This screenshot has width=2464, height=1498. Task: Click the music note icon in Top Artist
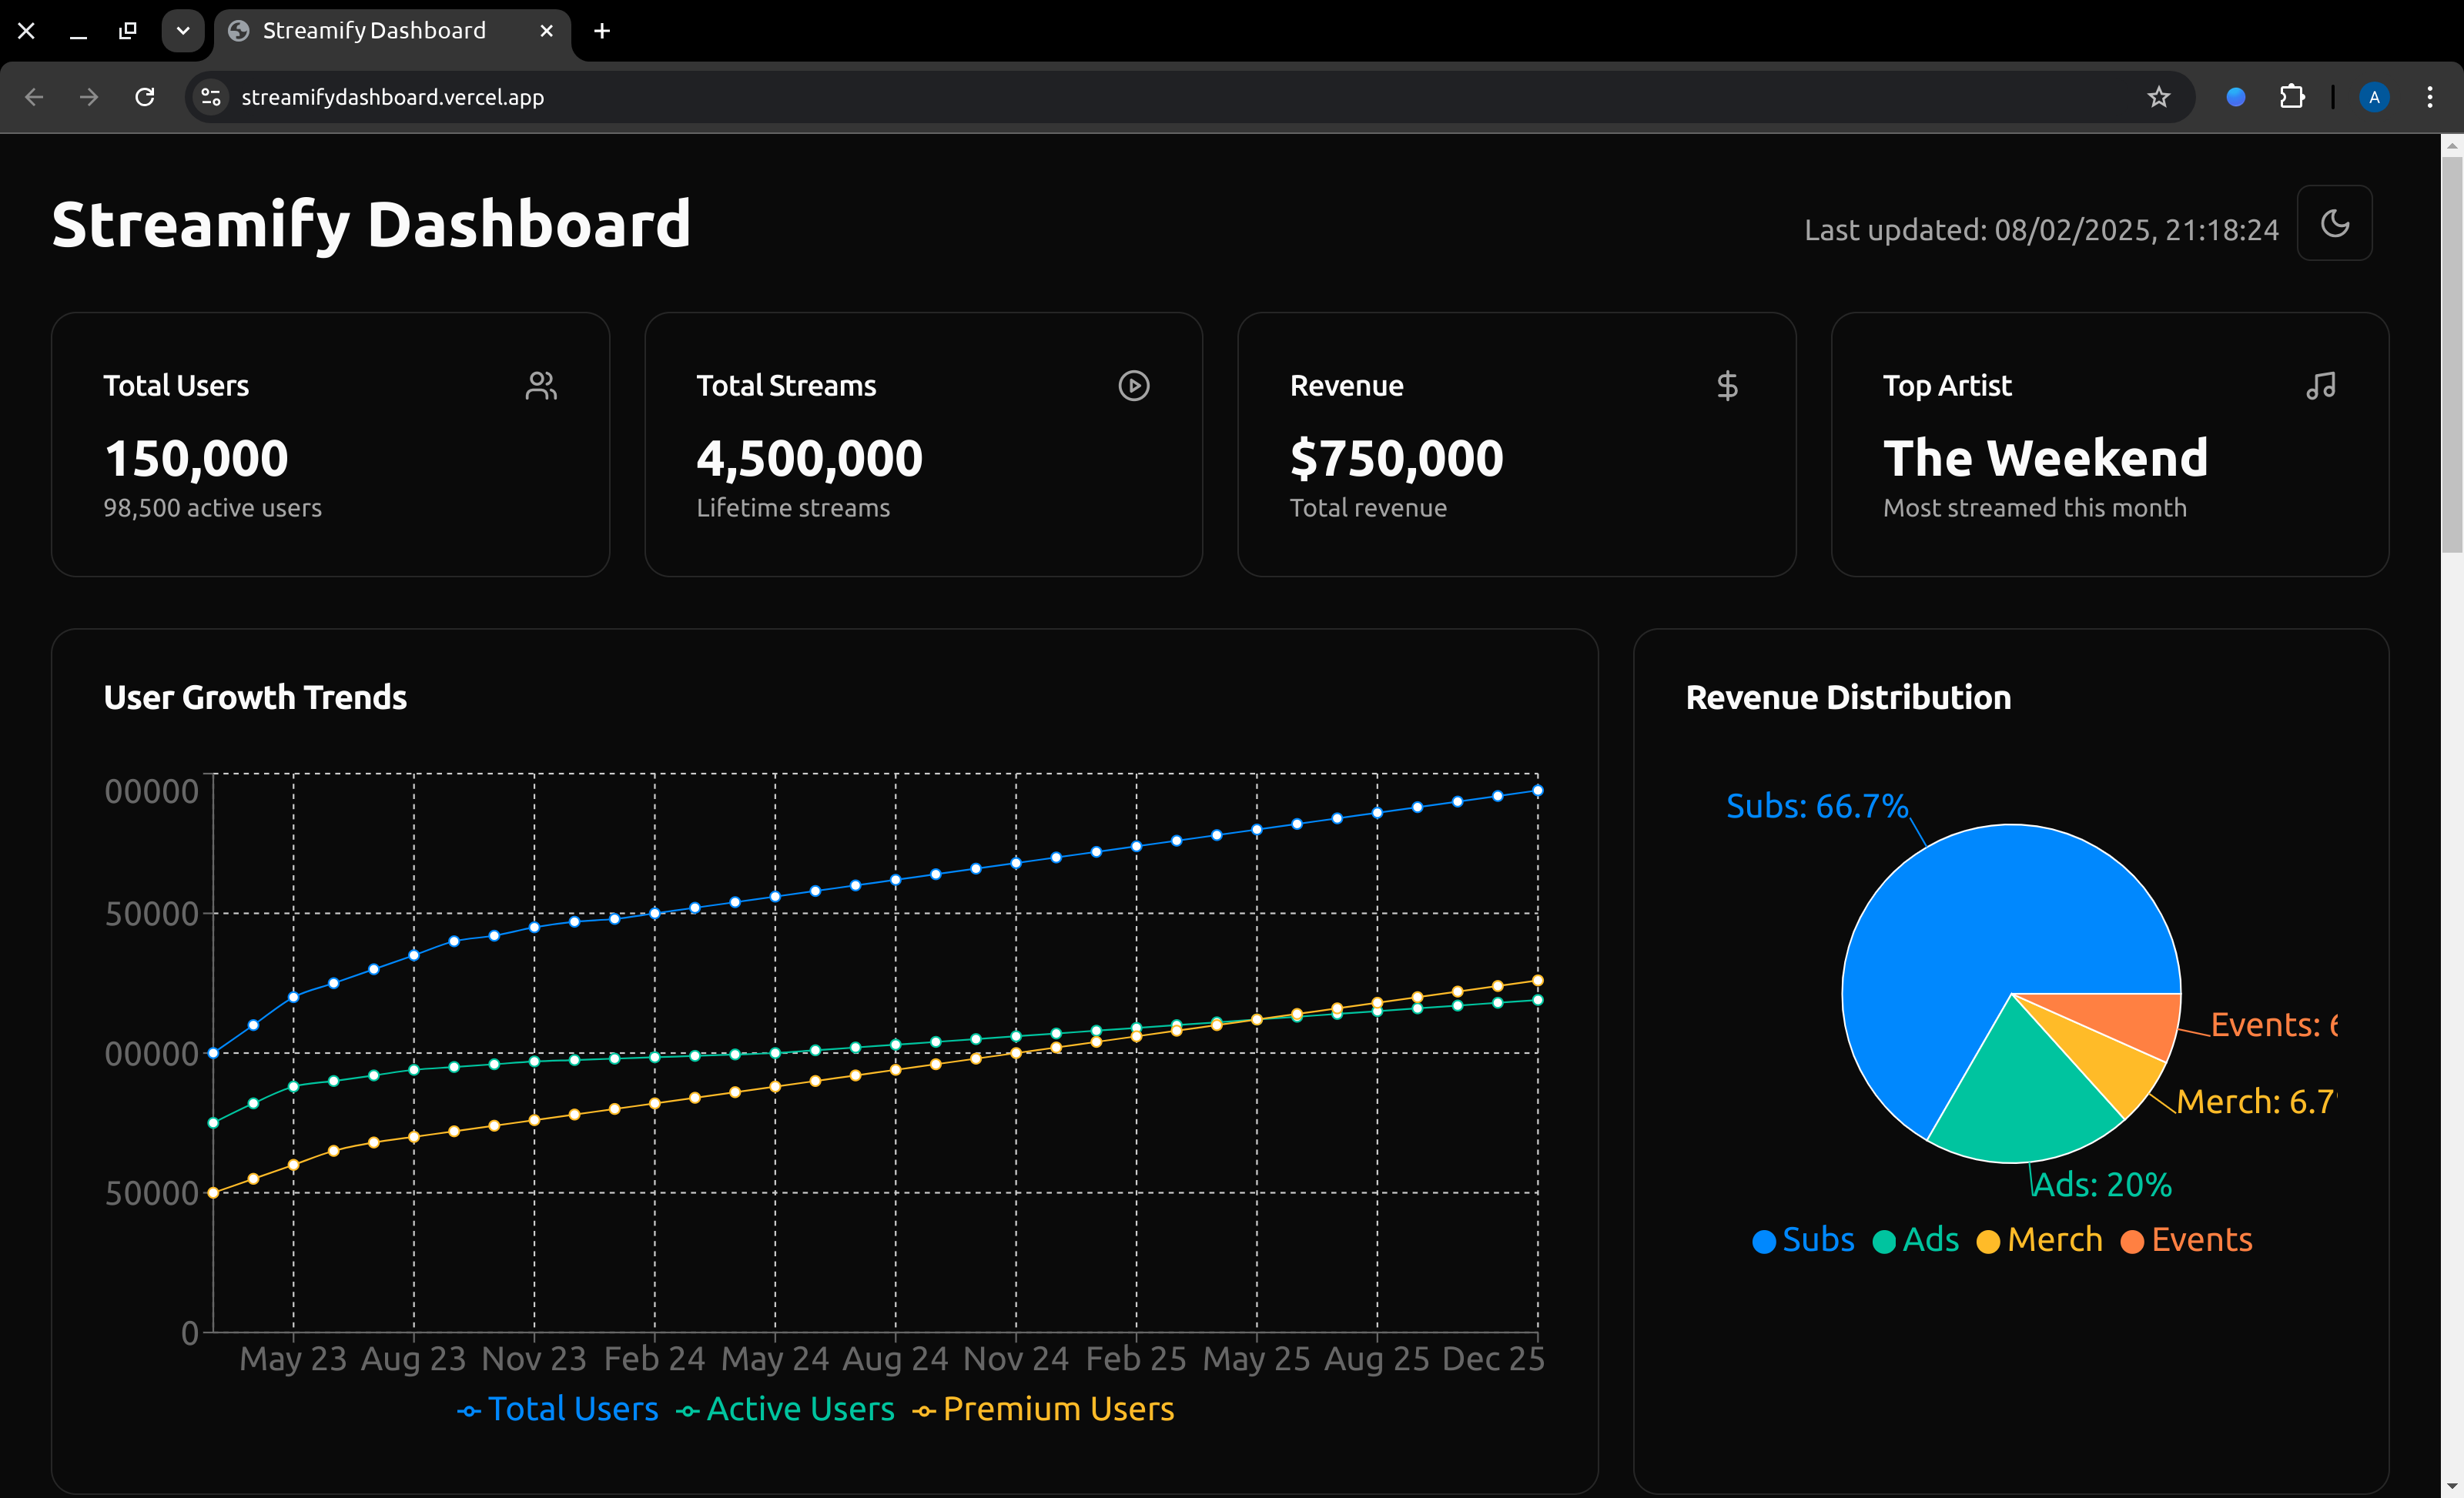pos(2320,386)
